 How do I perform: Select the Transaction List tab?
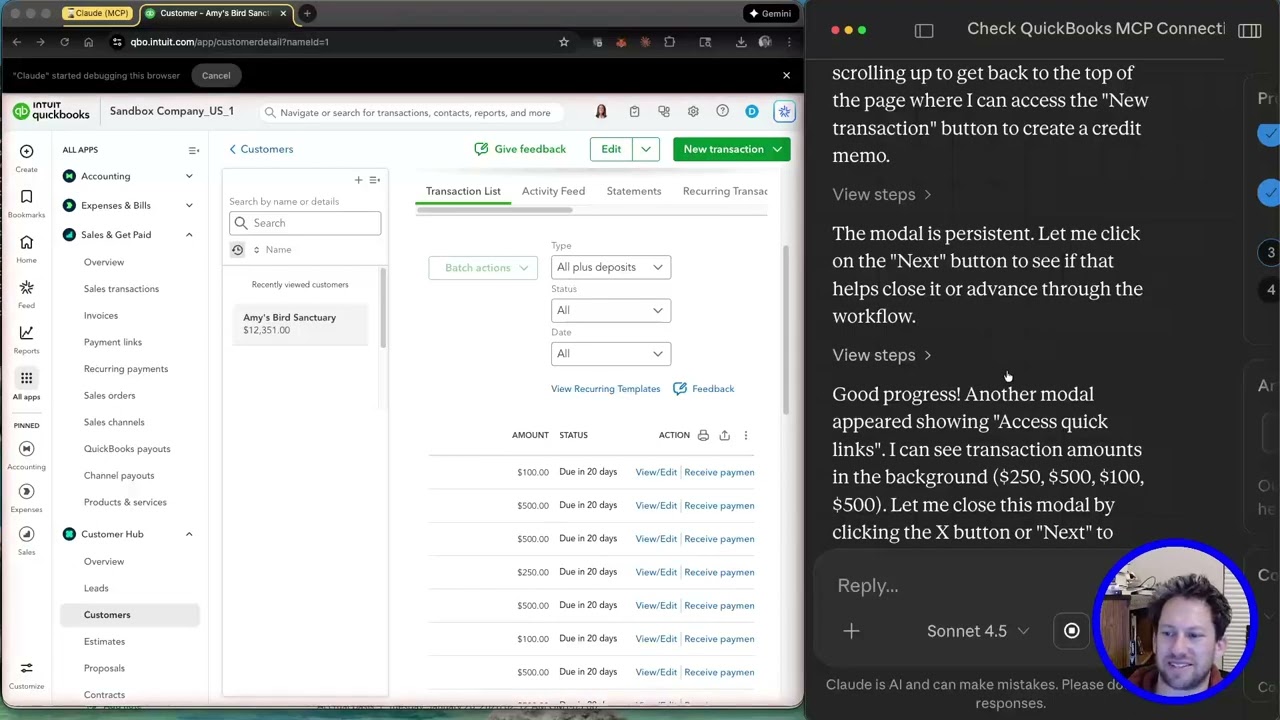(463, 191)
